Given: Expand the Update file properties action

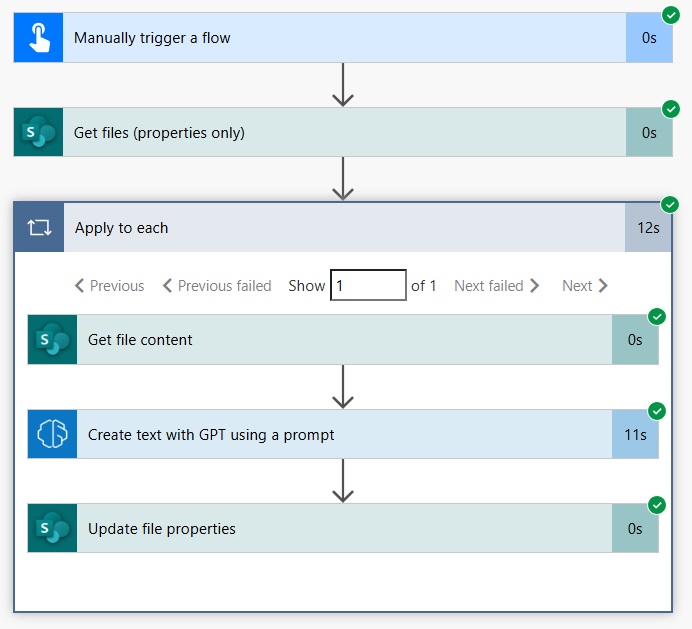Looking at the screenshot, I should 343,528.
